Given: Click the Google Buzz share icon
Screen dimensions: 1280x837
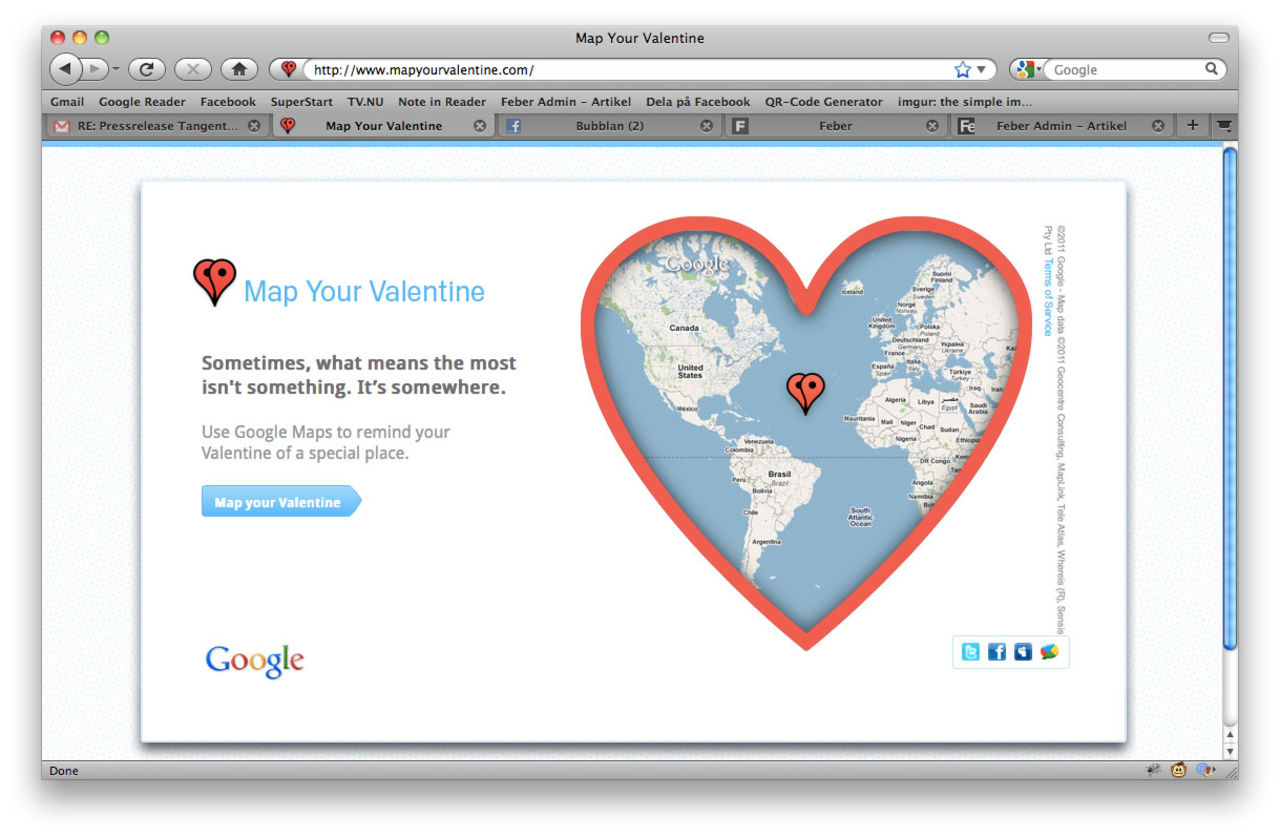Looking at the screenshot, I should 1049,652.
